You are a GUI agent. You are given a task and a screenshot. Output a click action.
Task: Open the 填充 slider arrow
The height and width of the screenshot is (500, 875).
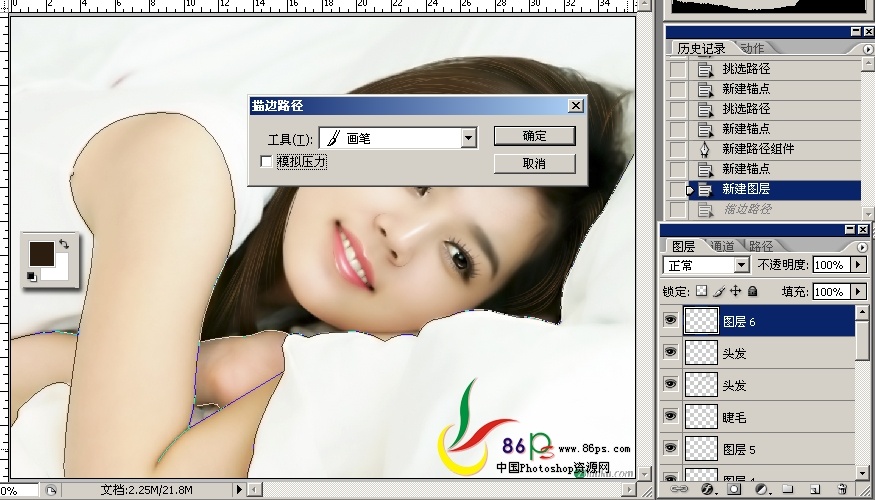[859, 291]
